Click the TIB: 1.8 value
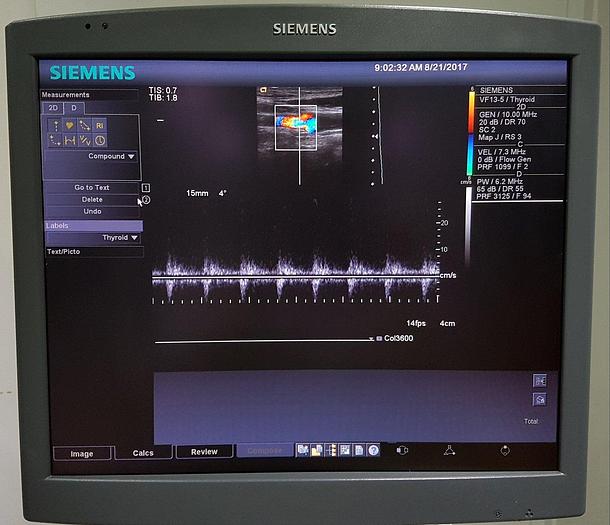Viewport: 610px width, 525px height. [x=163, y=98]
